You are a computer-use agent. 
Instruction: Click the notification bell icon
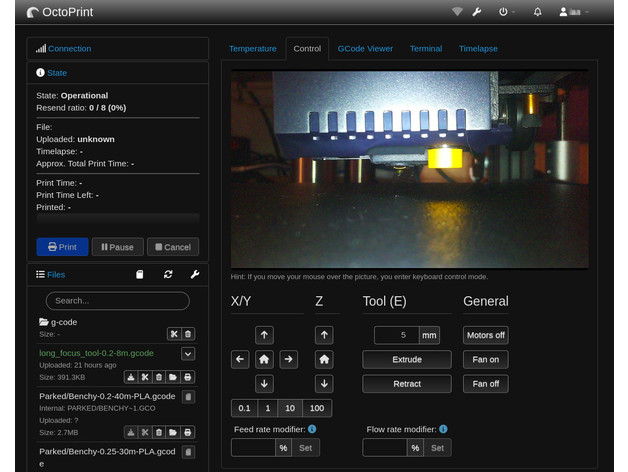pyautogui.click(x=538, y=12)
